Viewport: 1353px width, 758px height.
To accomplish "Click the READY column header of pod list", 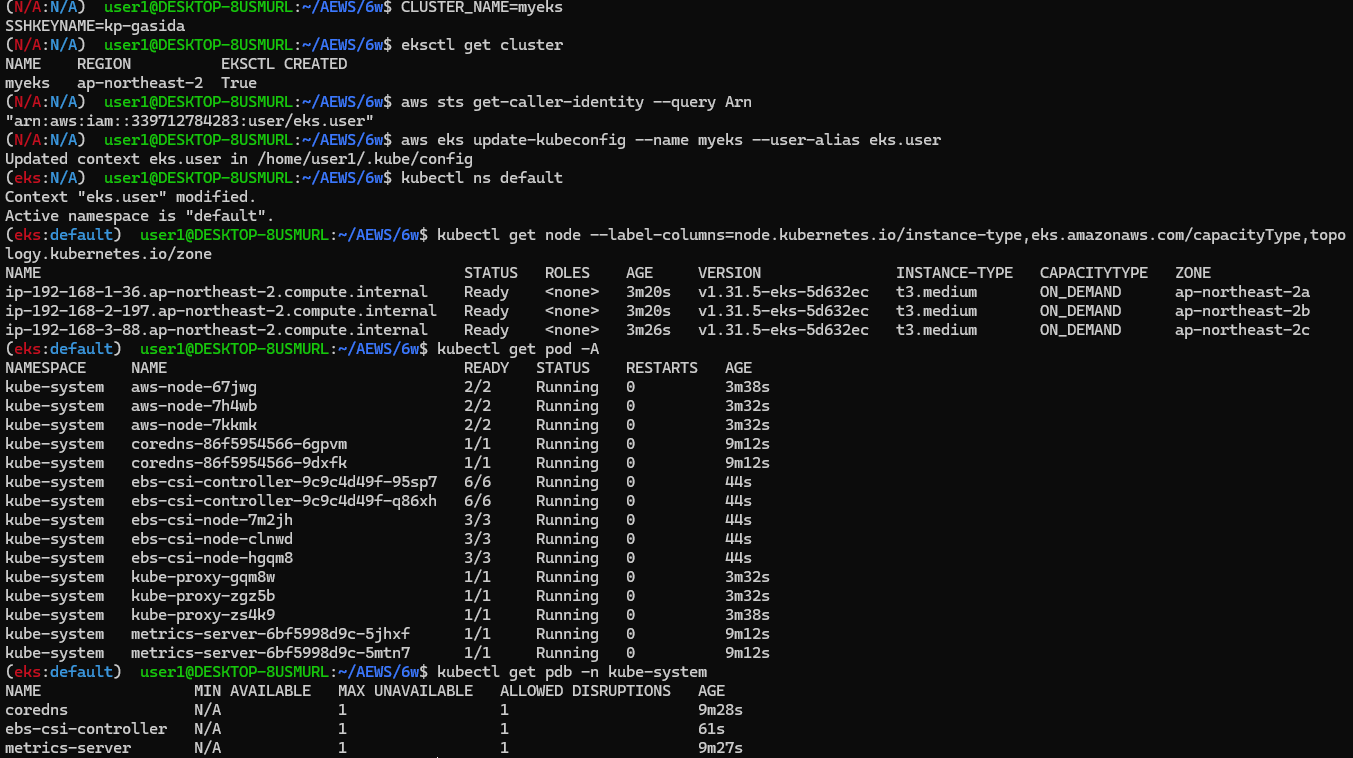I will [486, 368].
